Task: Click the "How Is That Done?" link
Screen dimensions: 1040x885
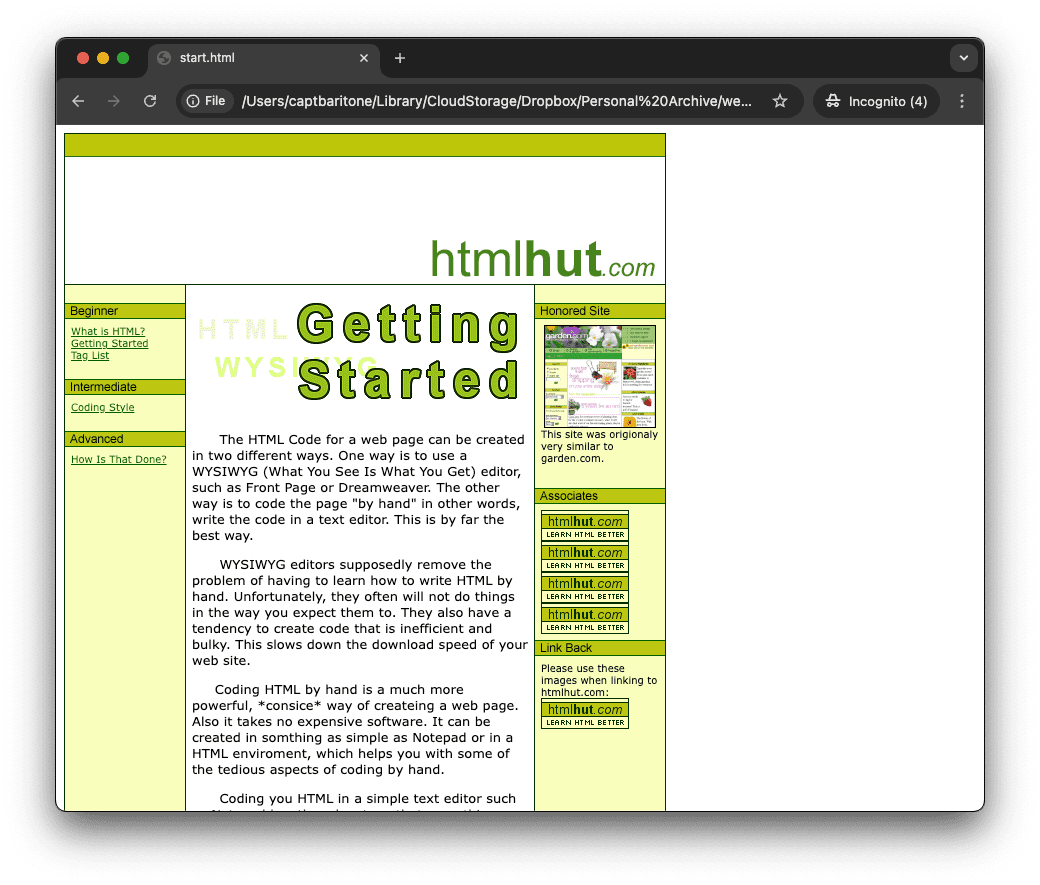Action: pyautogui.click(x=118, y=459)
